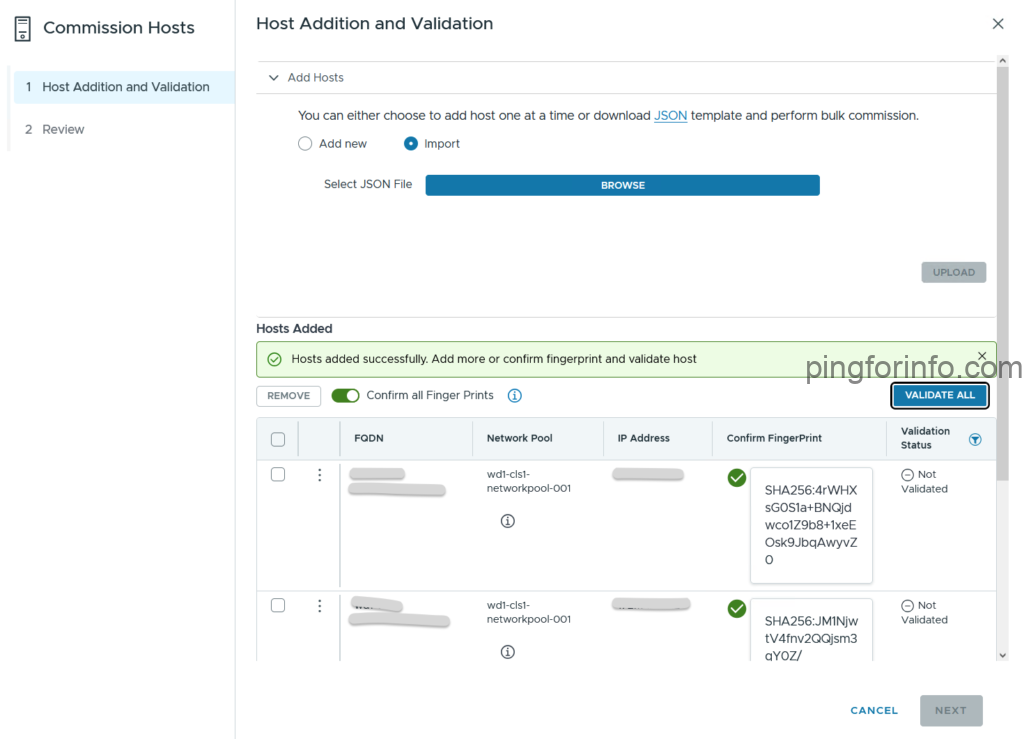Click second row network pool info icon
This screenshot has width=1024, height=739.
tap(507, 652)
